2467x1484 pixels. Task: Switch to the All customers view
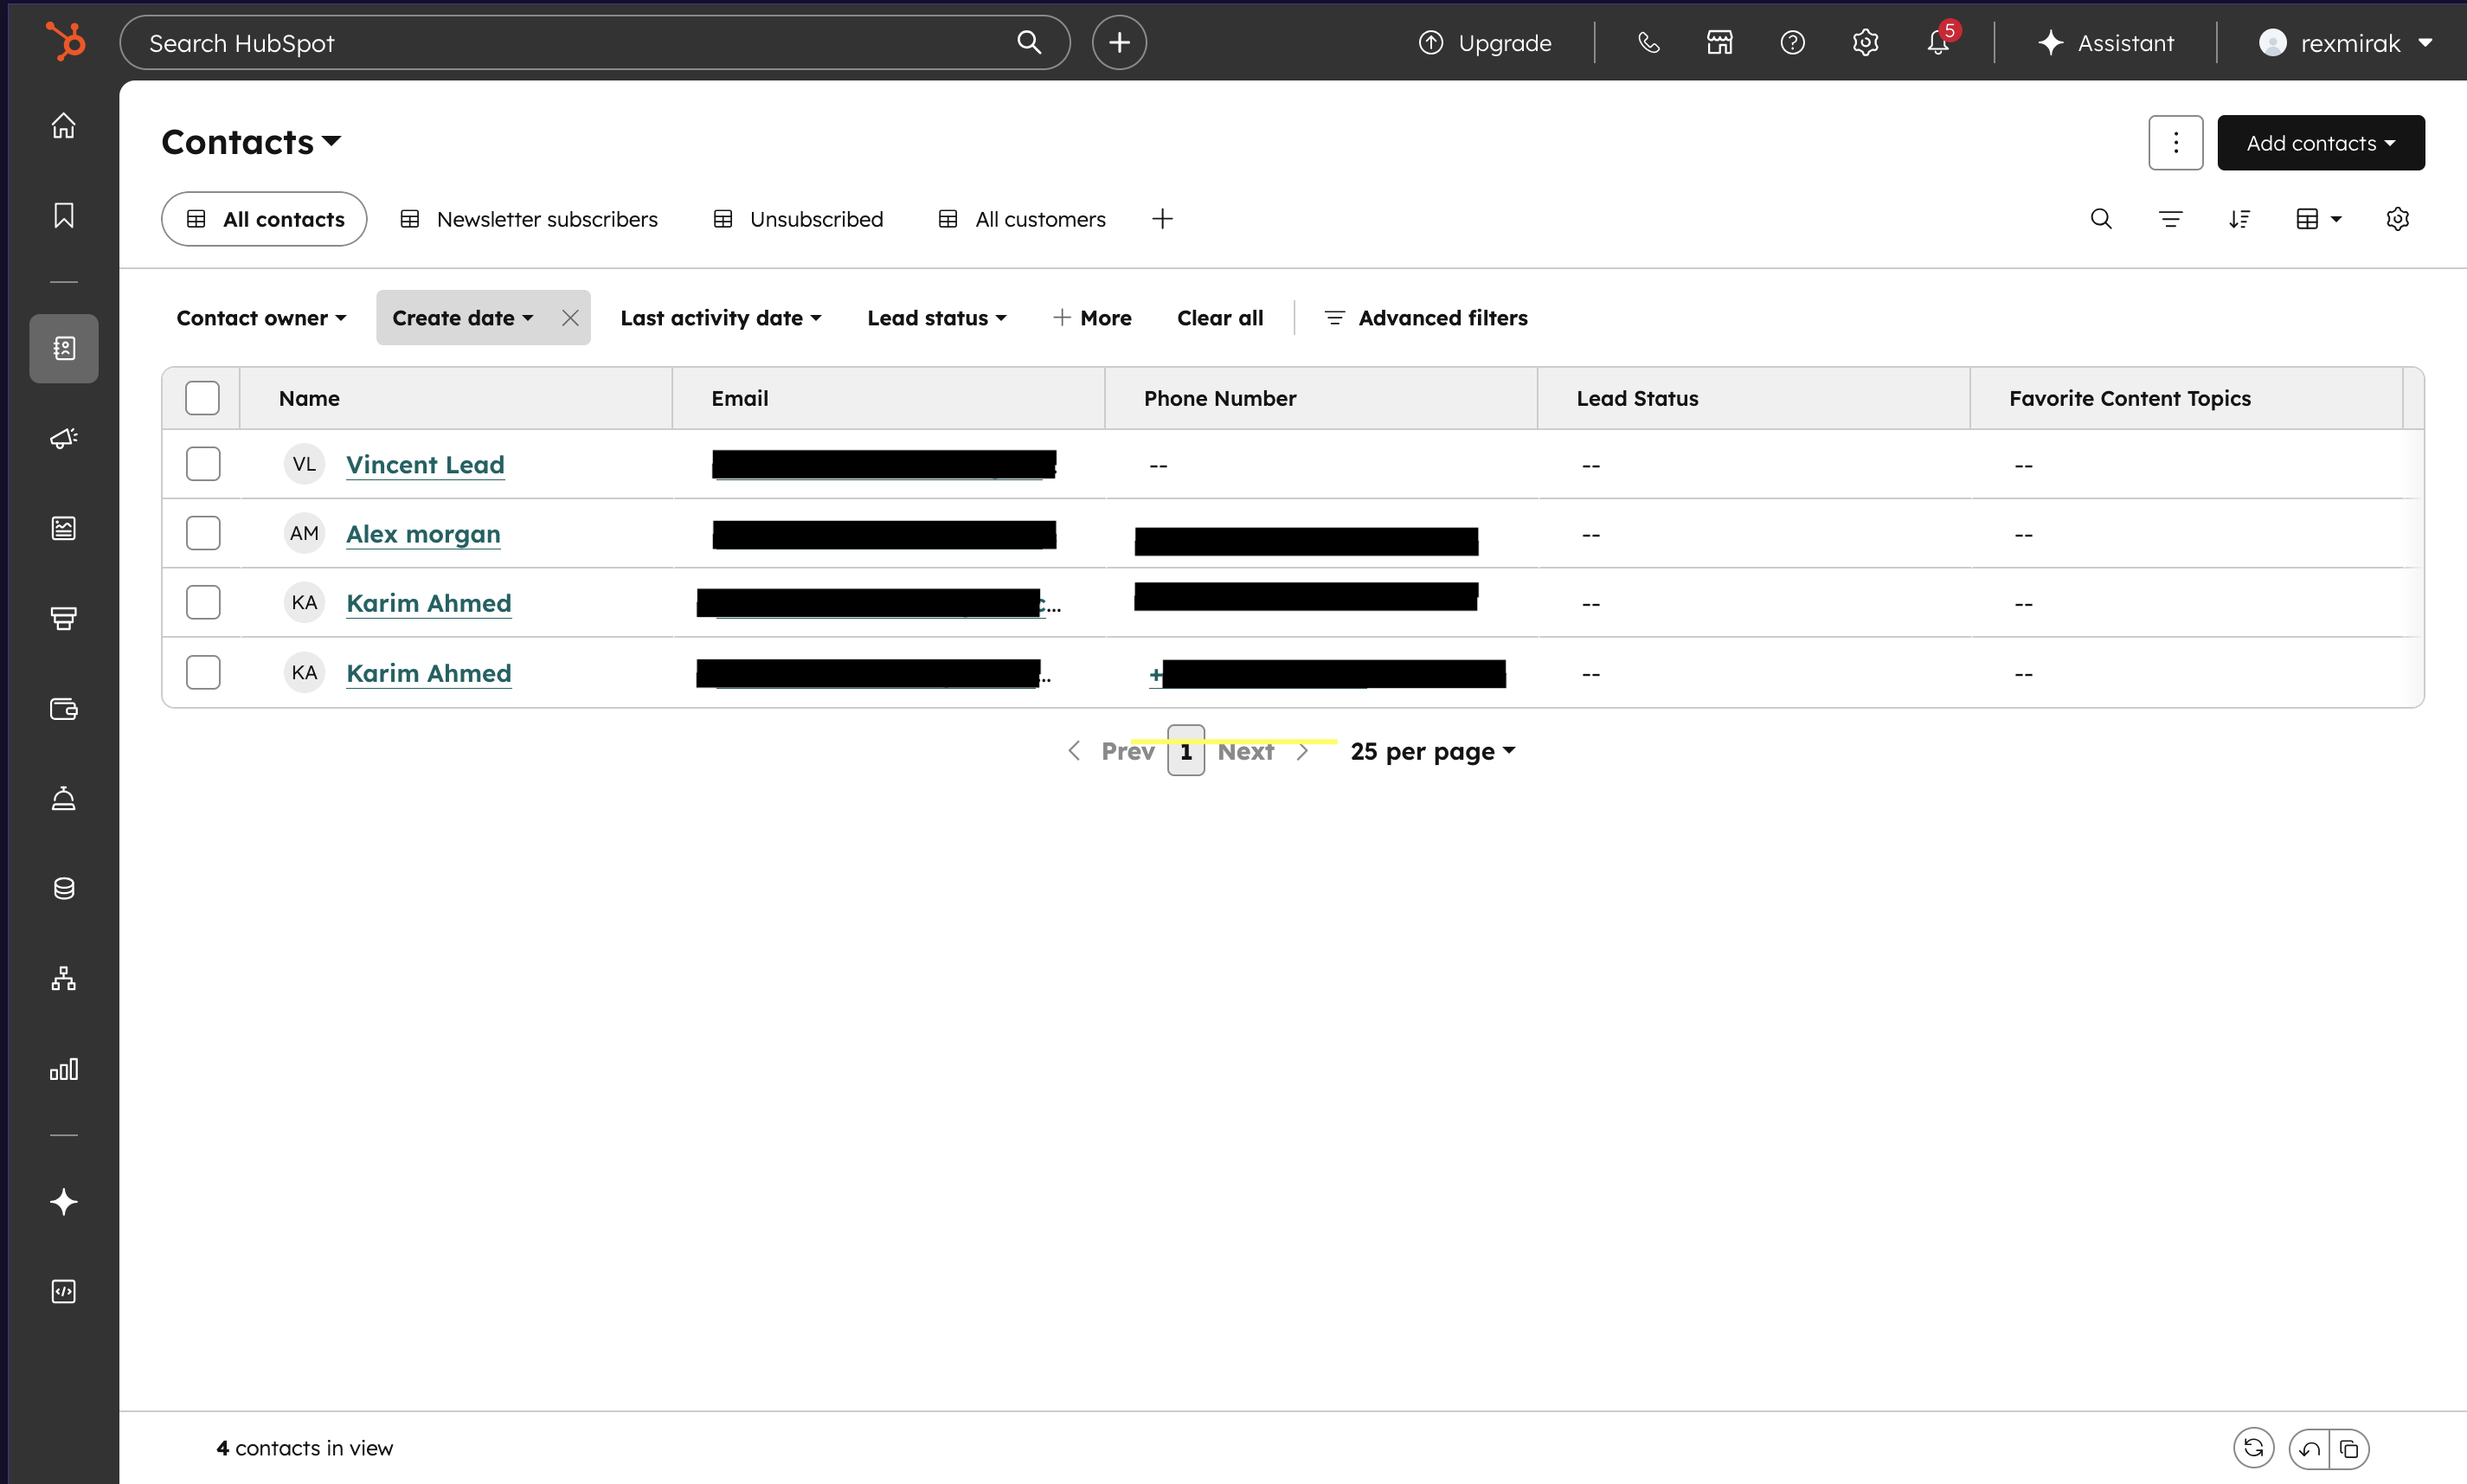[1022, 219]
